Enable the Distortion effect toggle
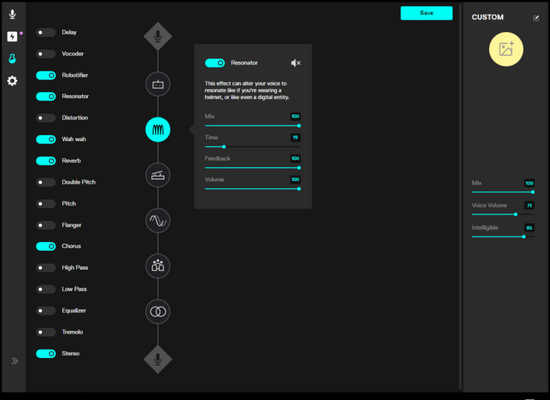This screenshot has height=400, width=550. [x=46, y=118]
